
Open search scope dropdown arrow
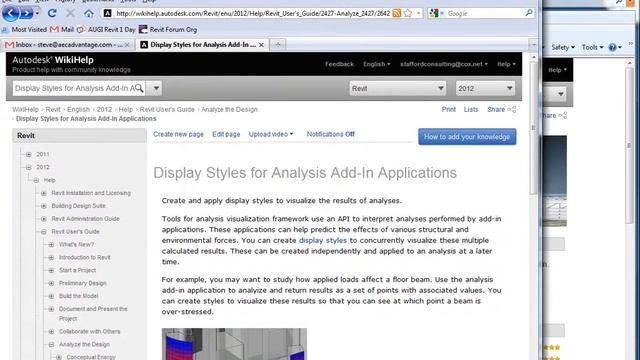[156, 88]
